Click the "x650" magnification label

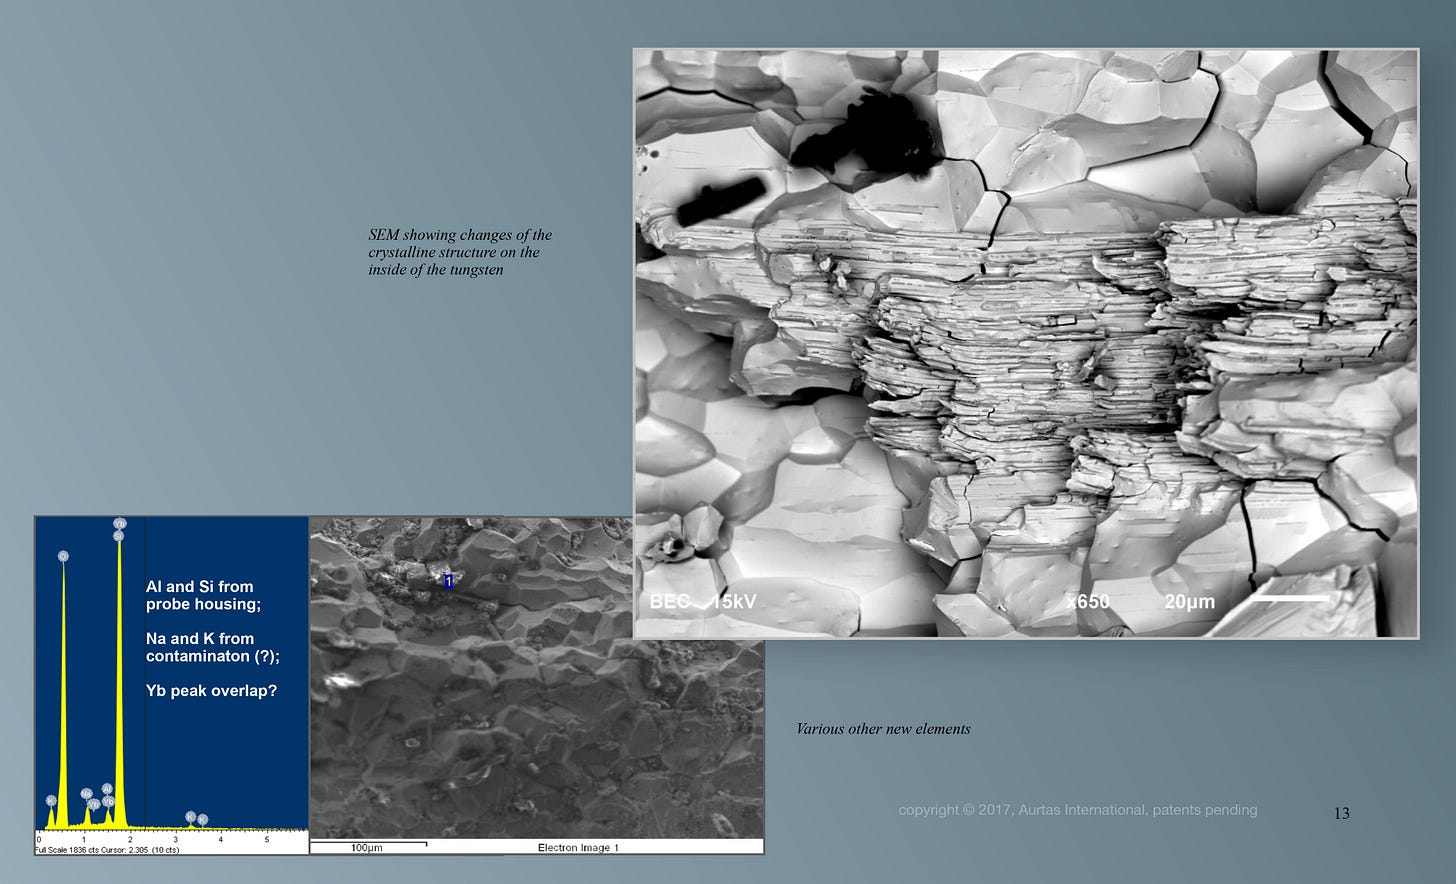[x=1087, y=602]
